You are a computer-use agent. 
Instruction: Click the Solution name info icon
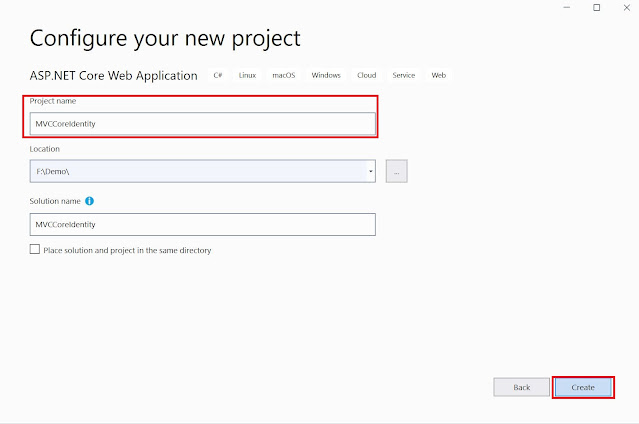pos(89,201)
